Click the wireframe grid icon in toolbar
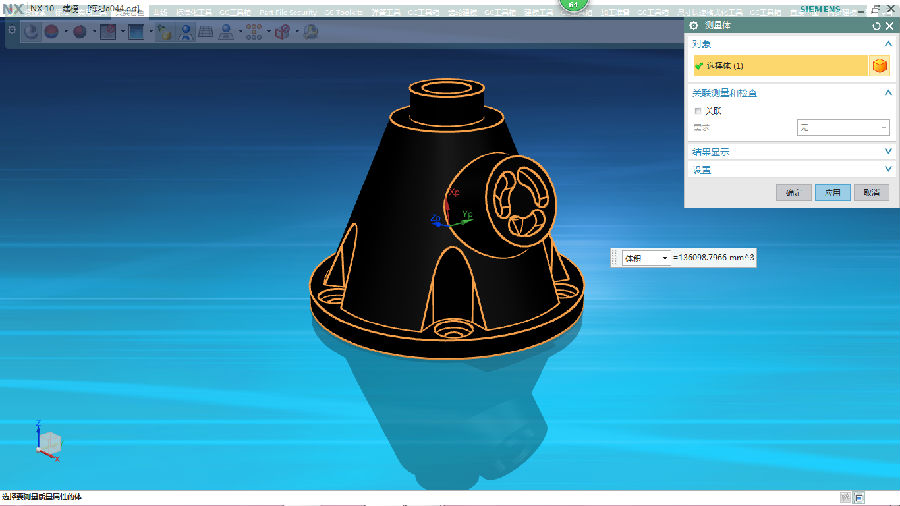Screen dimensions: 900x506 point(205,32)
